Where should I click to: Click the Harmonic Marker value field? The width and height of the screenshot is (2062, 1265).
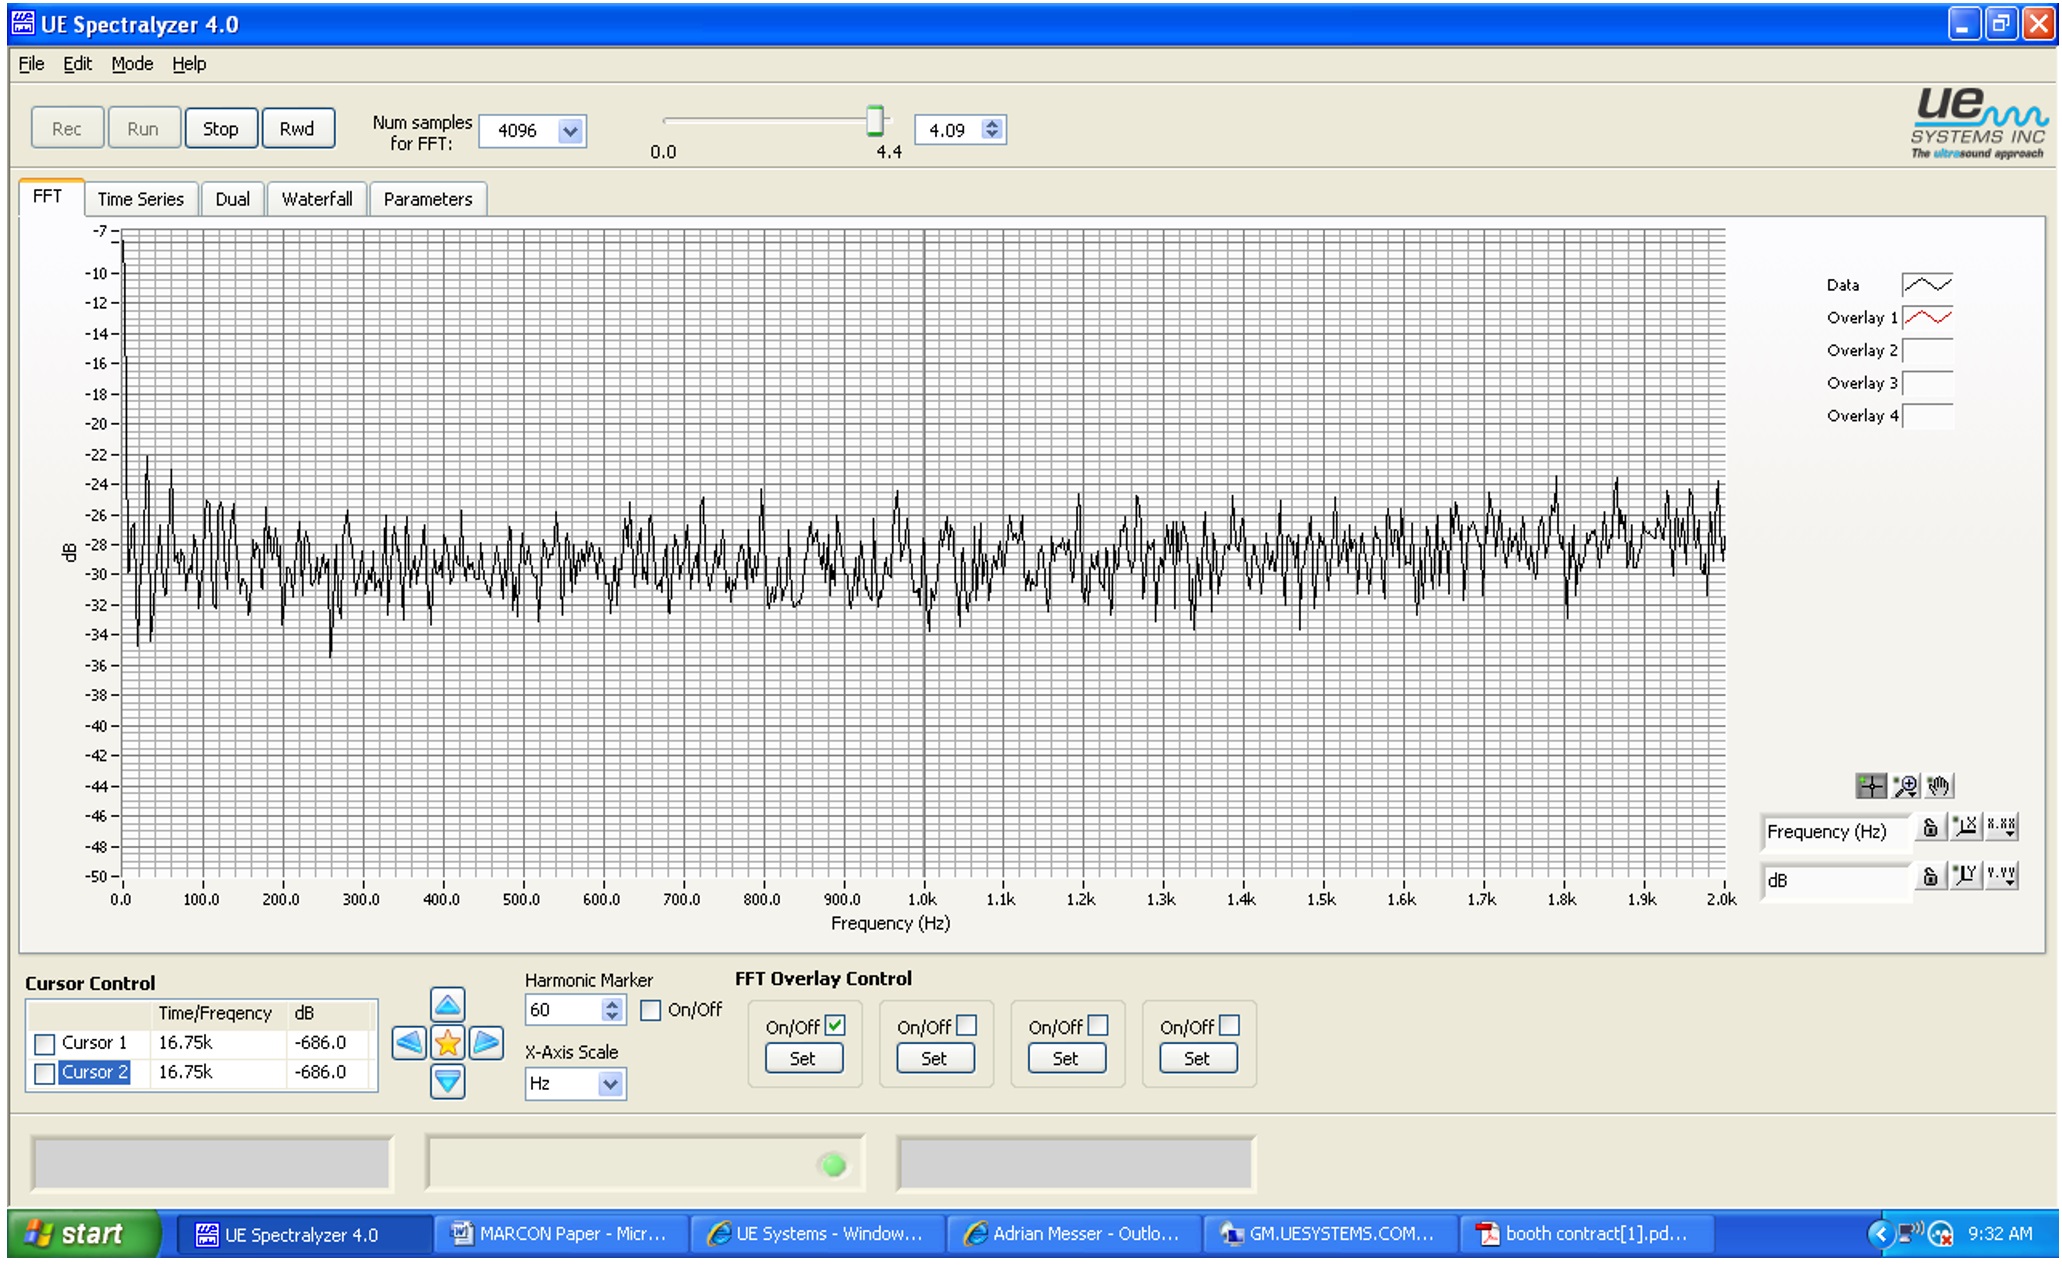point(564,1010)
